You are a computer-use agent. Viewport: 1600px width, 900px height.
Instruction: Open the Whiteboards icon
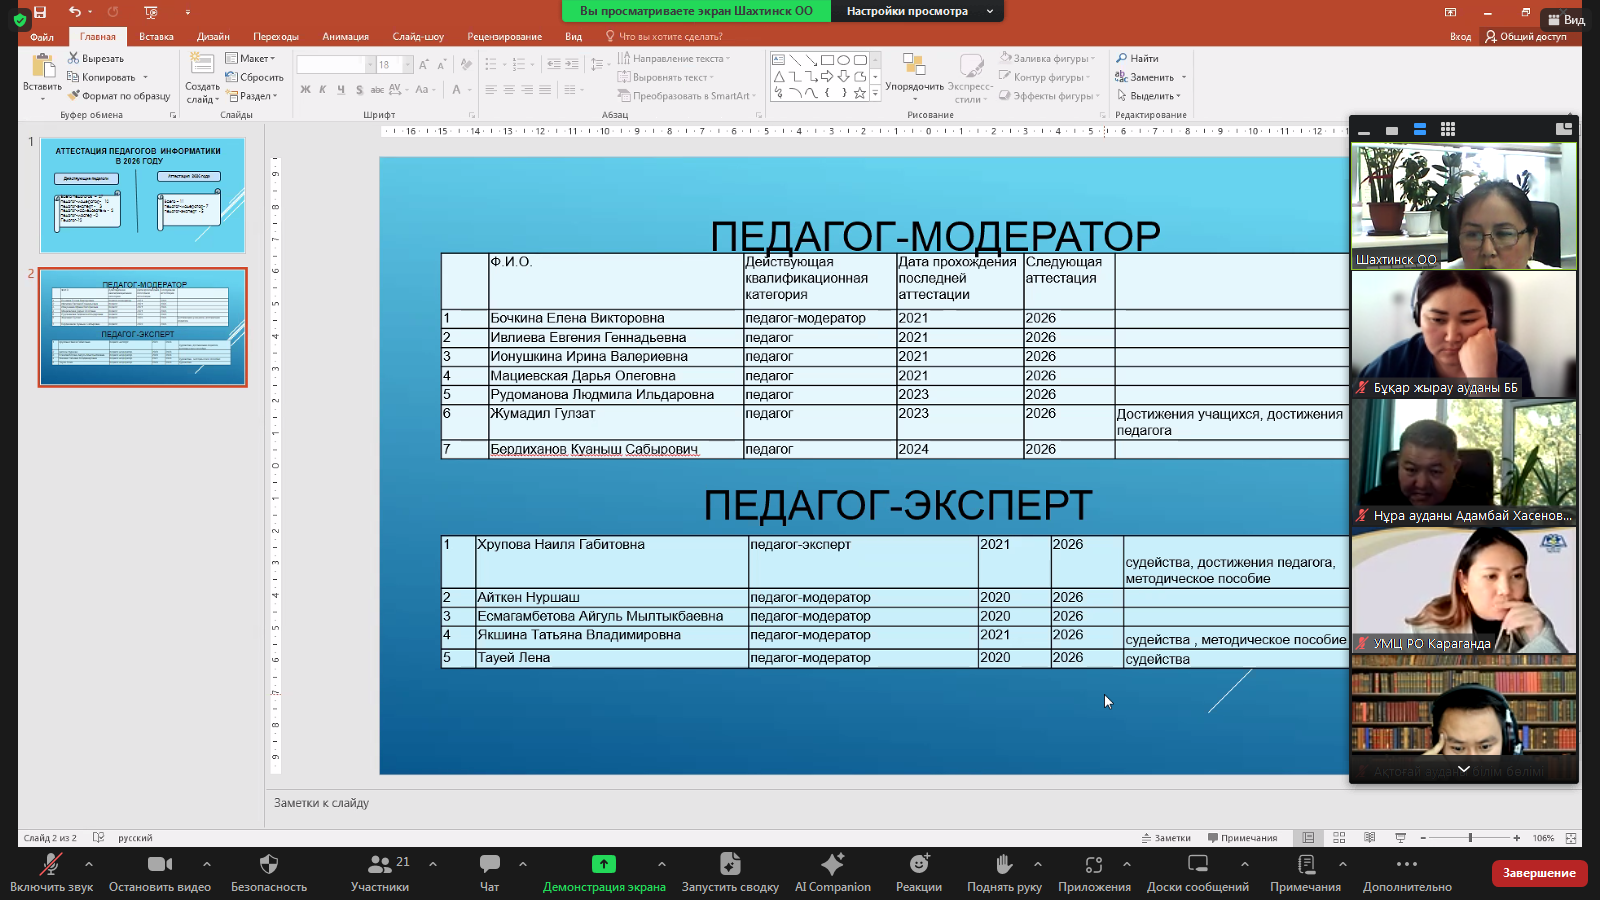(1197, 865)
